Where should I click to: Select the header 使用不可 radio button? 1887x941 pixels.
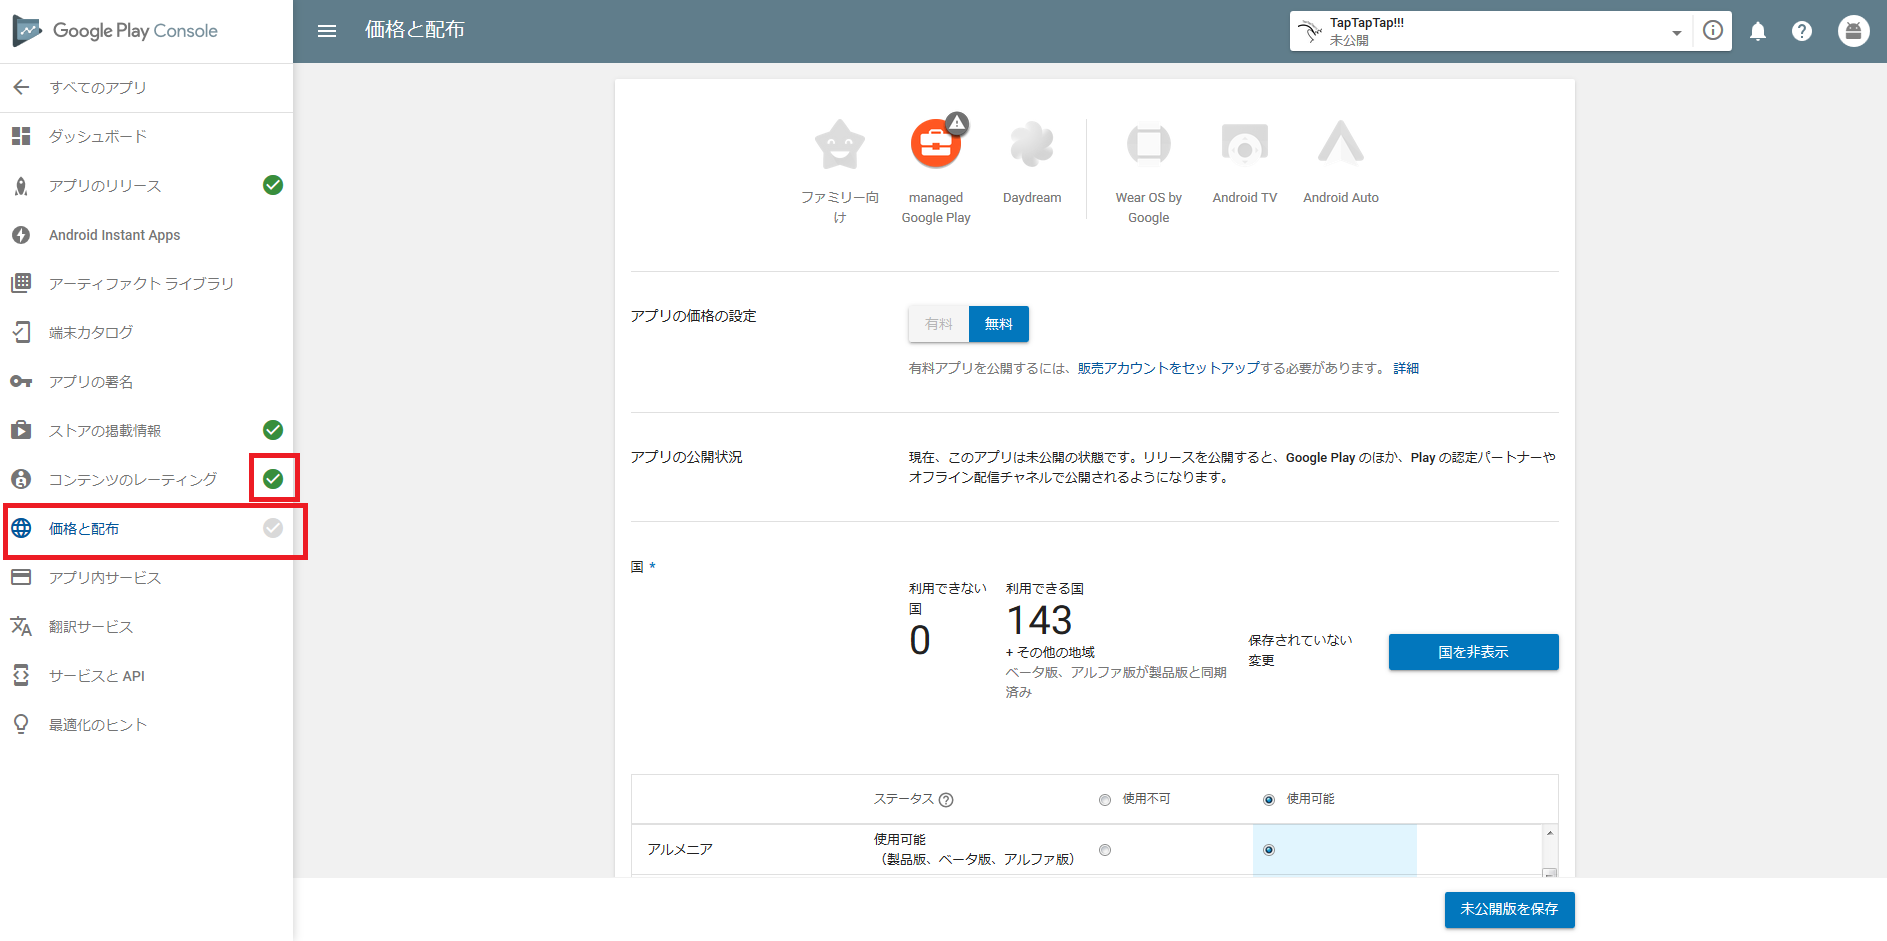pos(1105,800)
